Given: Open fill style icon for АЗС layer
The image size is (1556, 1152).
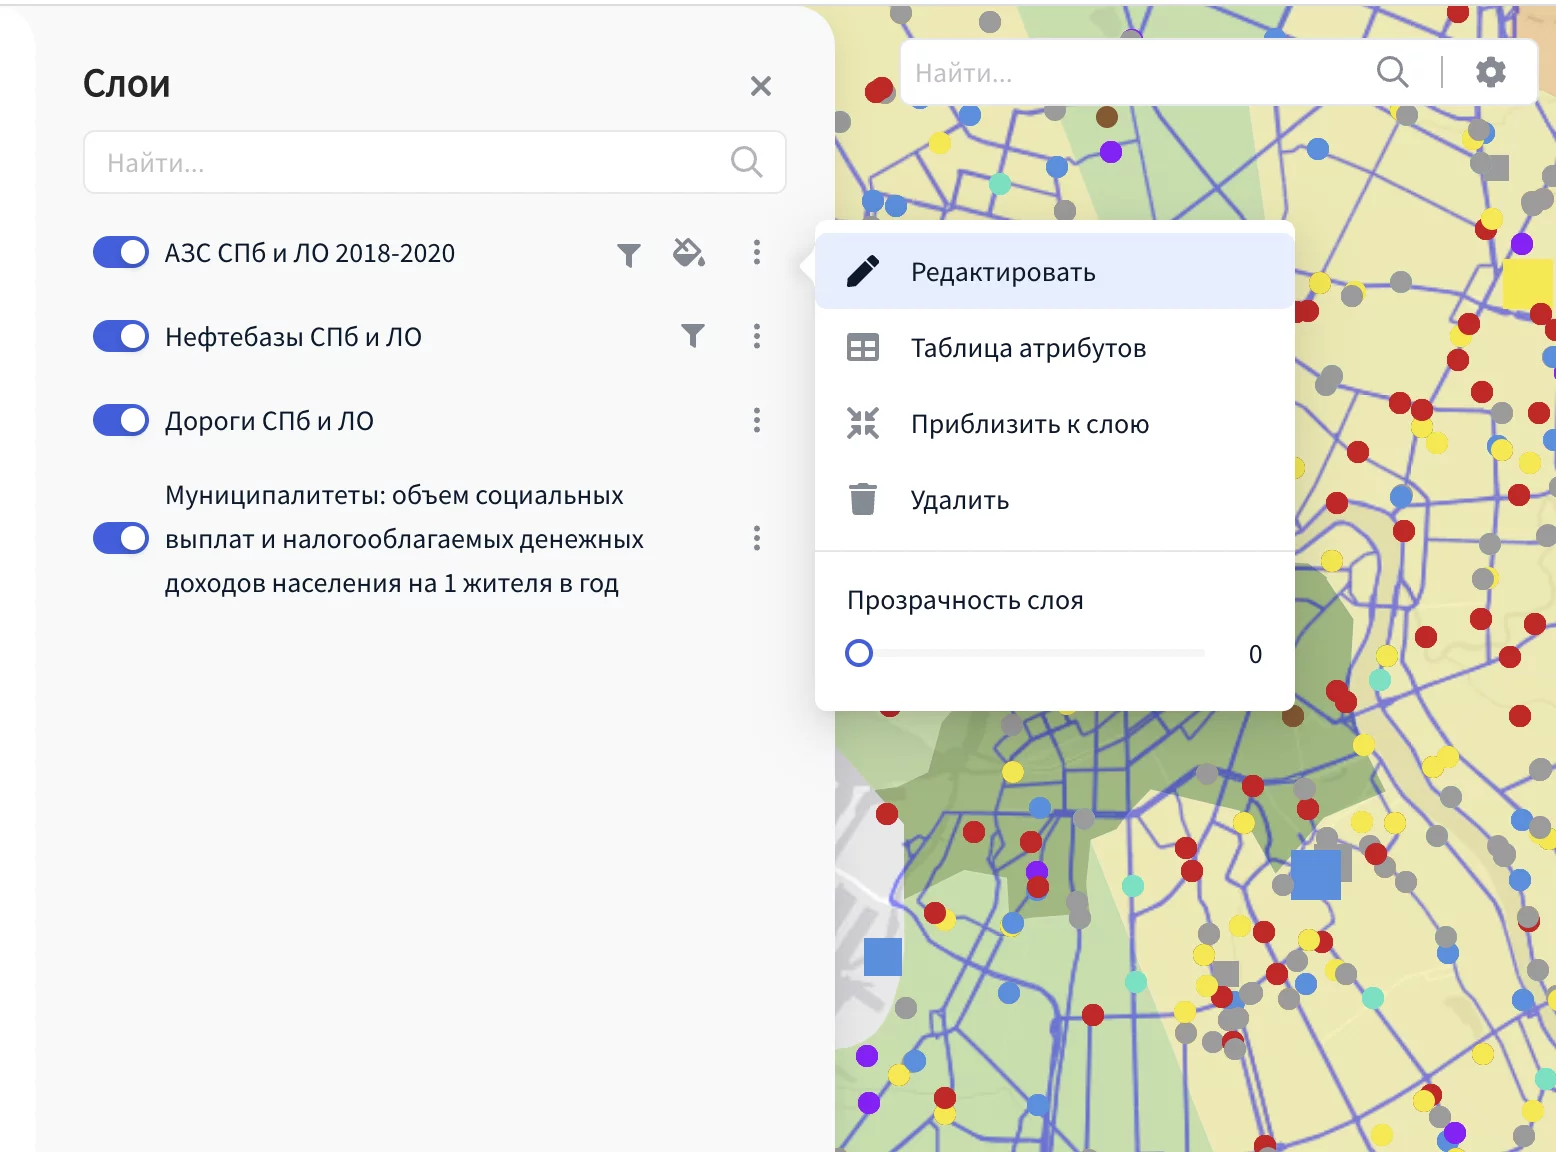Looking at the screenshot, I should pos(688,253).
